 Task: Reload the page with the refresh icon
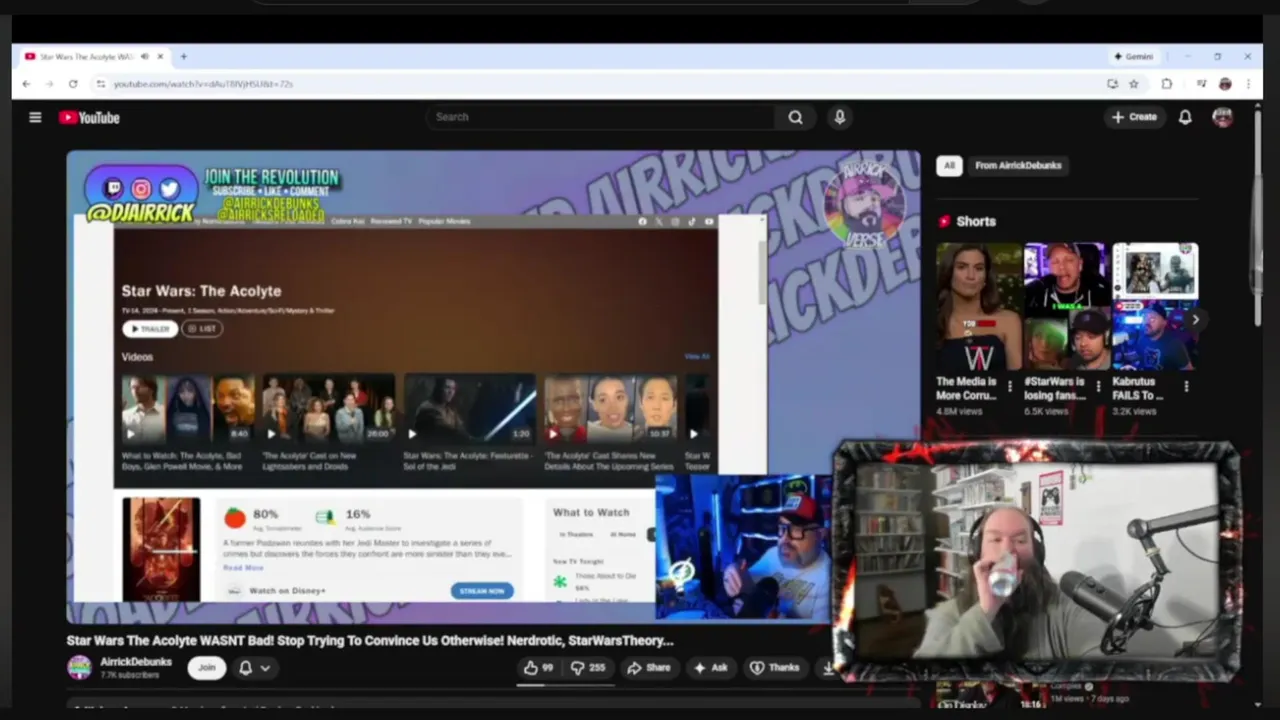73,84
